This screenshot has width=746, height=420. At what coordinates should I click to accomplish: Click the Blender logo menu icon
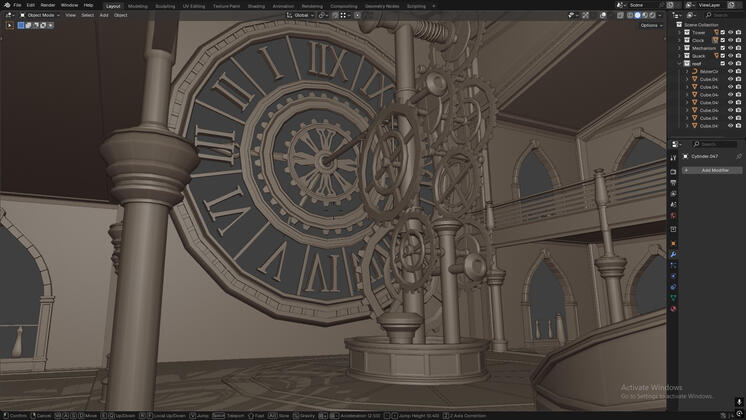click(7, 5)
